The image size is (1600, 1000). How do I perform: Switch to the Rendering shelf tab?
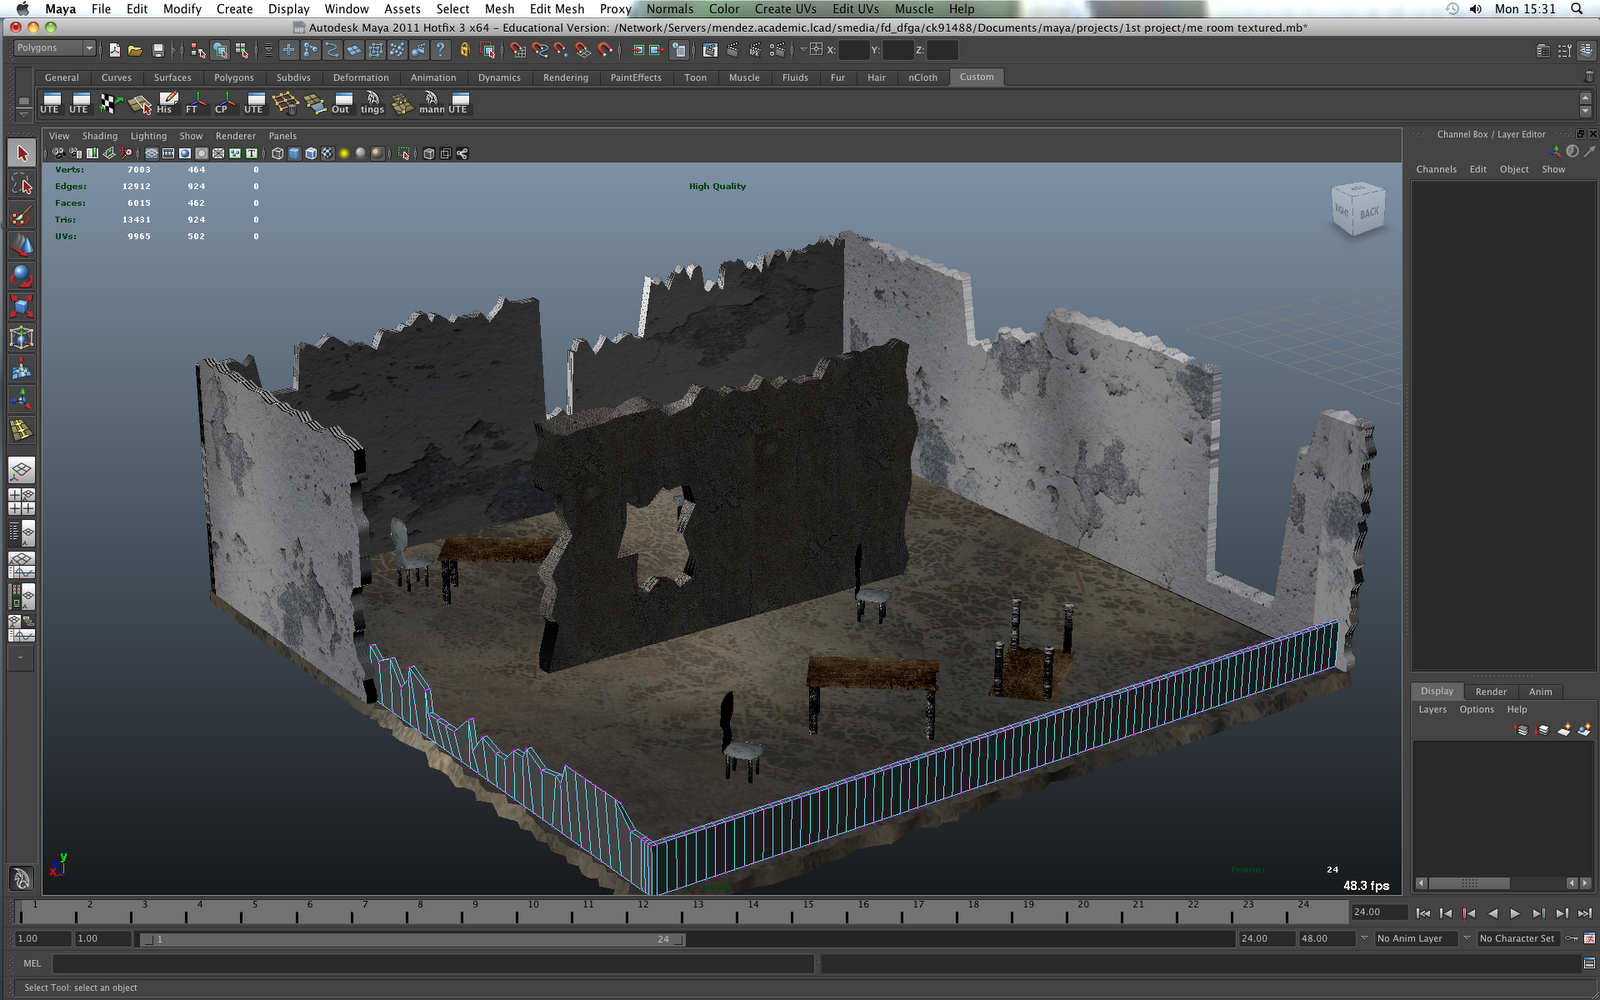click(565, 77)
